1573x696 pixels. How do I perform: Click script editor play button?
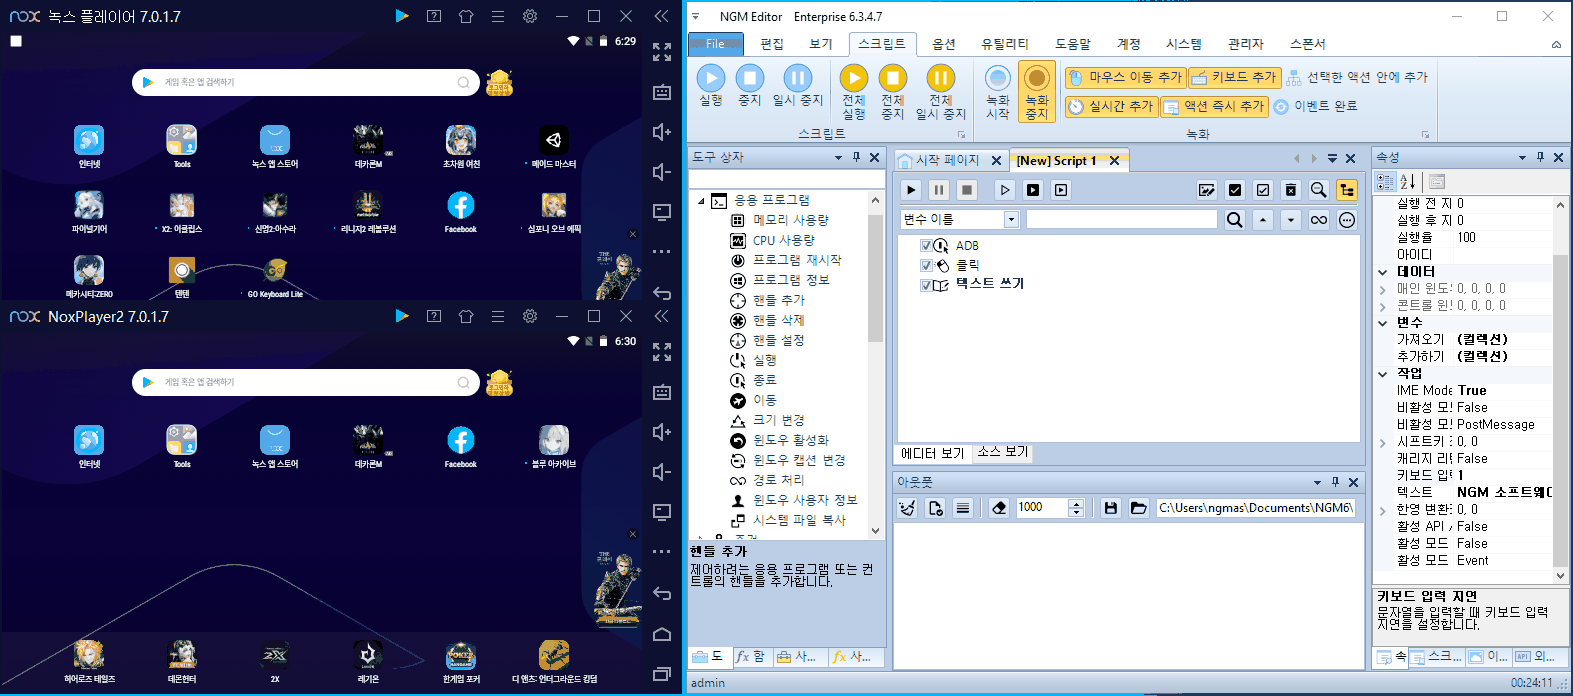tap(911, 190)
